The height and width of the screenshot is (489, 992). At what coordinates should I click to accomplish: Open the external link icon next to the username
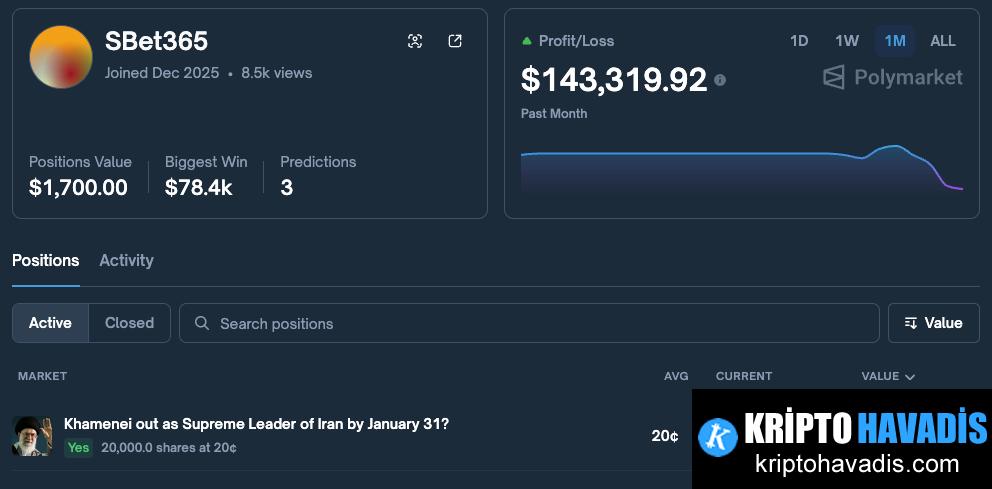[455, 41]
